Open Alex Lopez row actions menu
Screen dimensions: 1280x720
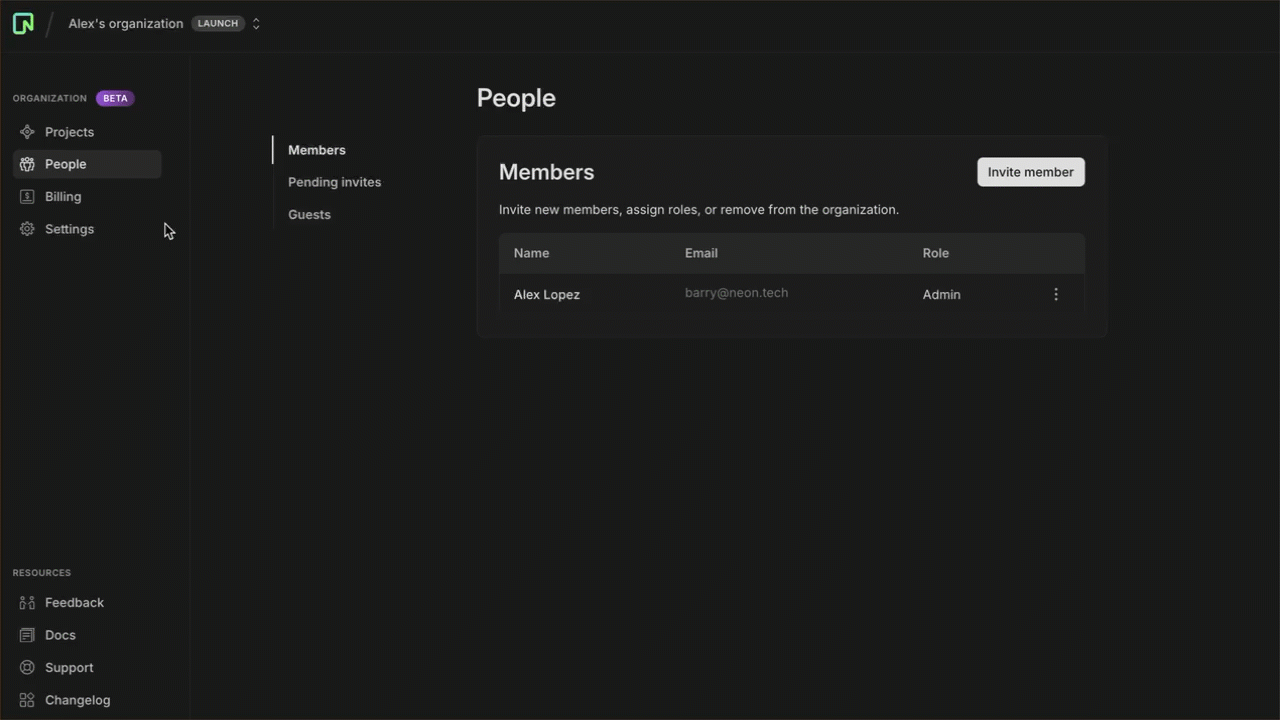click(1055, 294)
